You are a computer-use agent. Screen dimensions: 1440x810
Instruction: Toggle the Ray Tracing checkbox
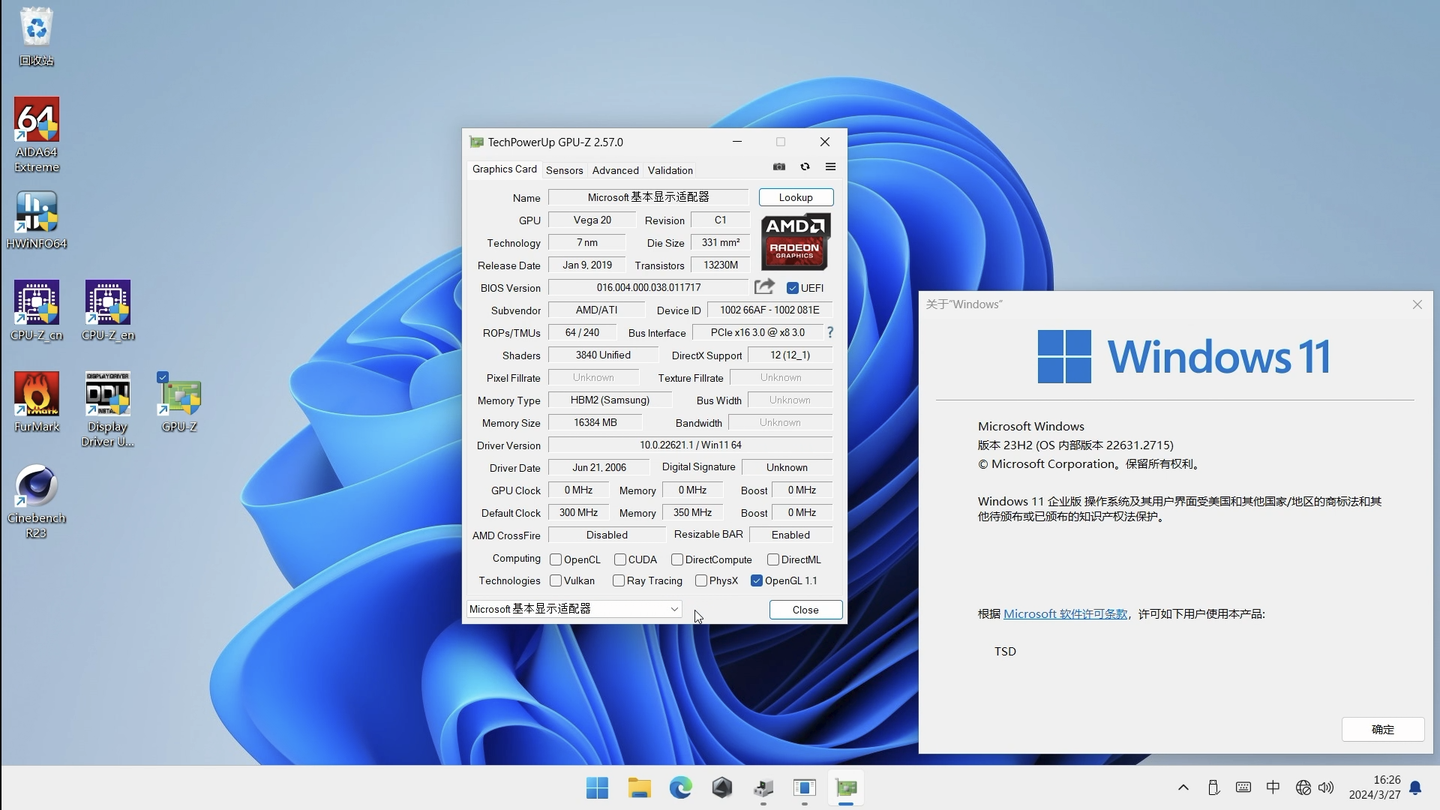coord(618,581)
